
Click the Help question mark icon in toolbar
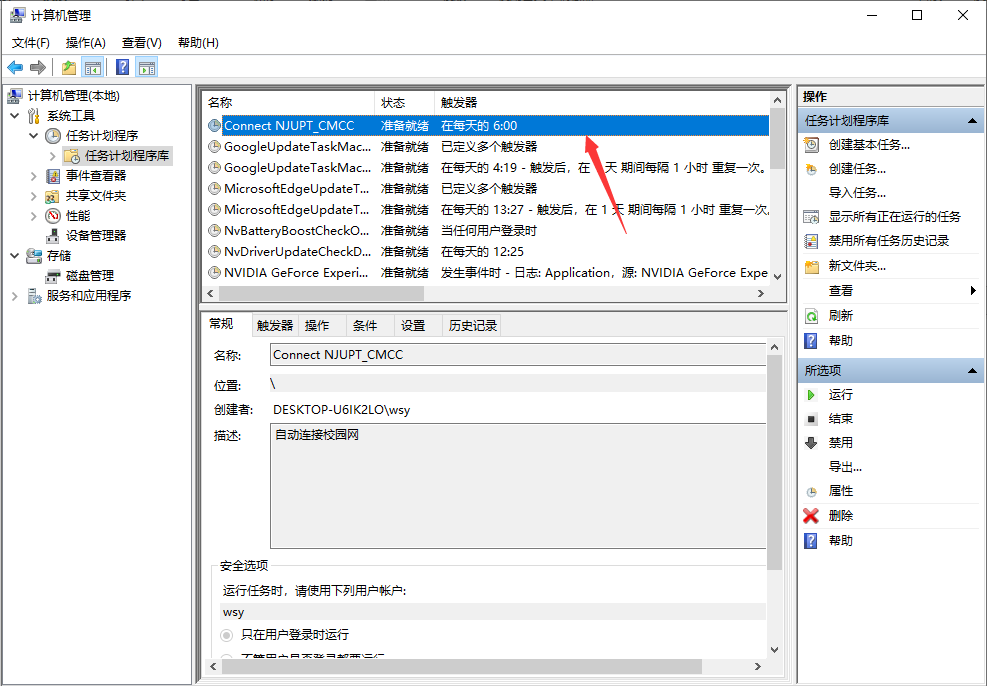point(122,68)
